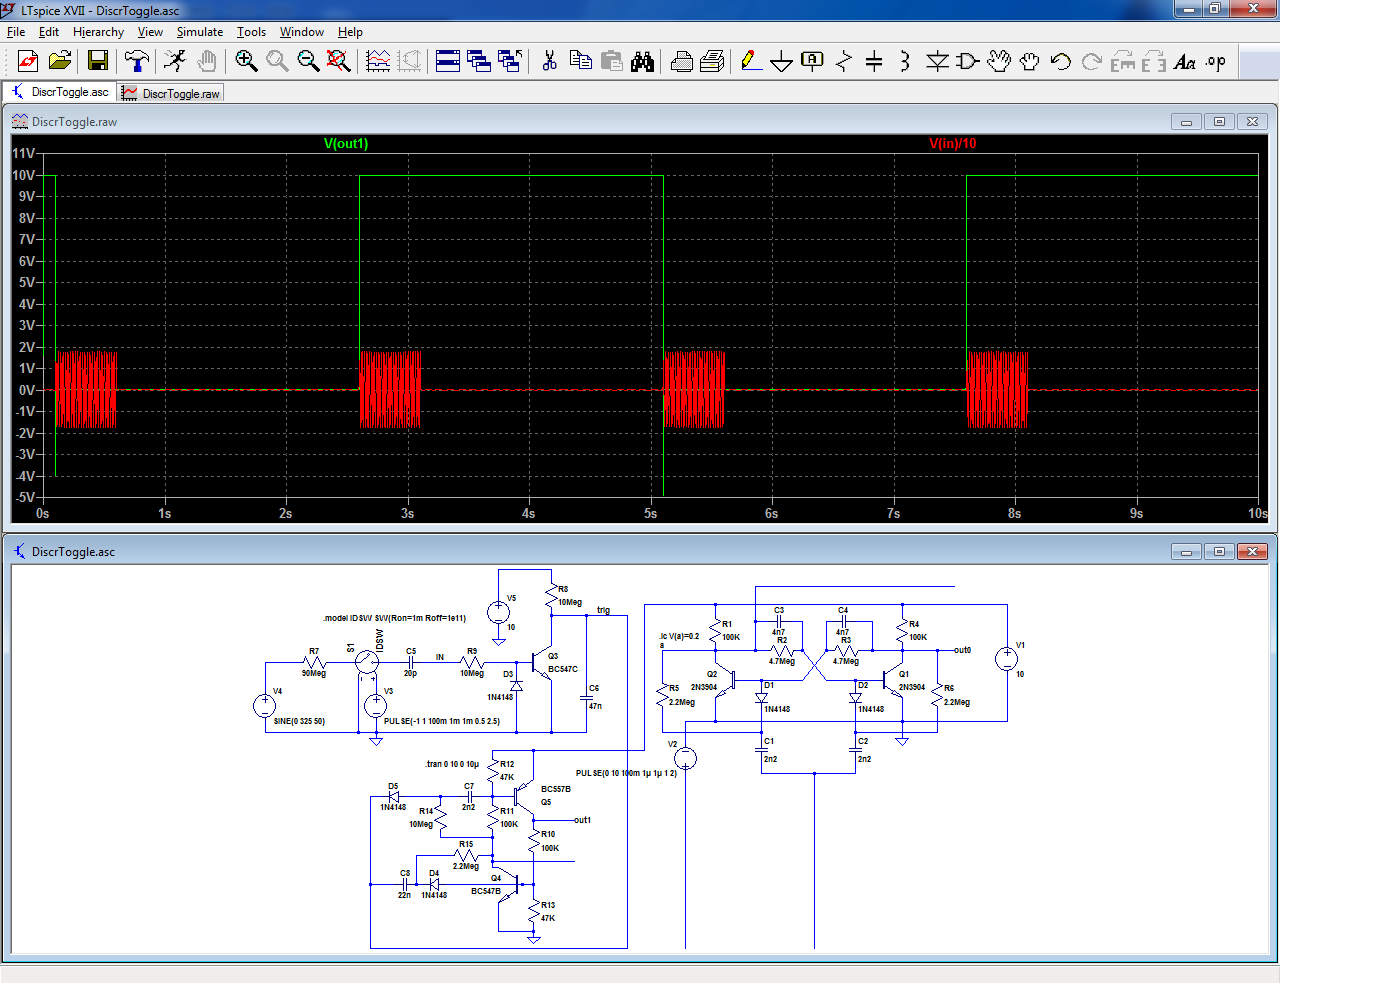Maximize the DiscrToggle.raw plot window

tap(1219, 121)
